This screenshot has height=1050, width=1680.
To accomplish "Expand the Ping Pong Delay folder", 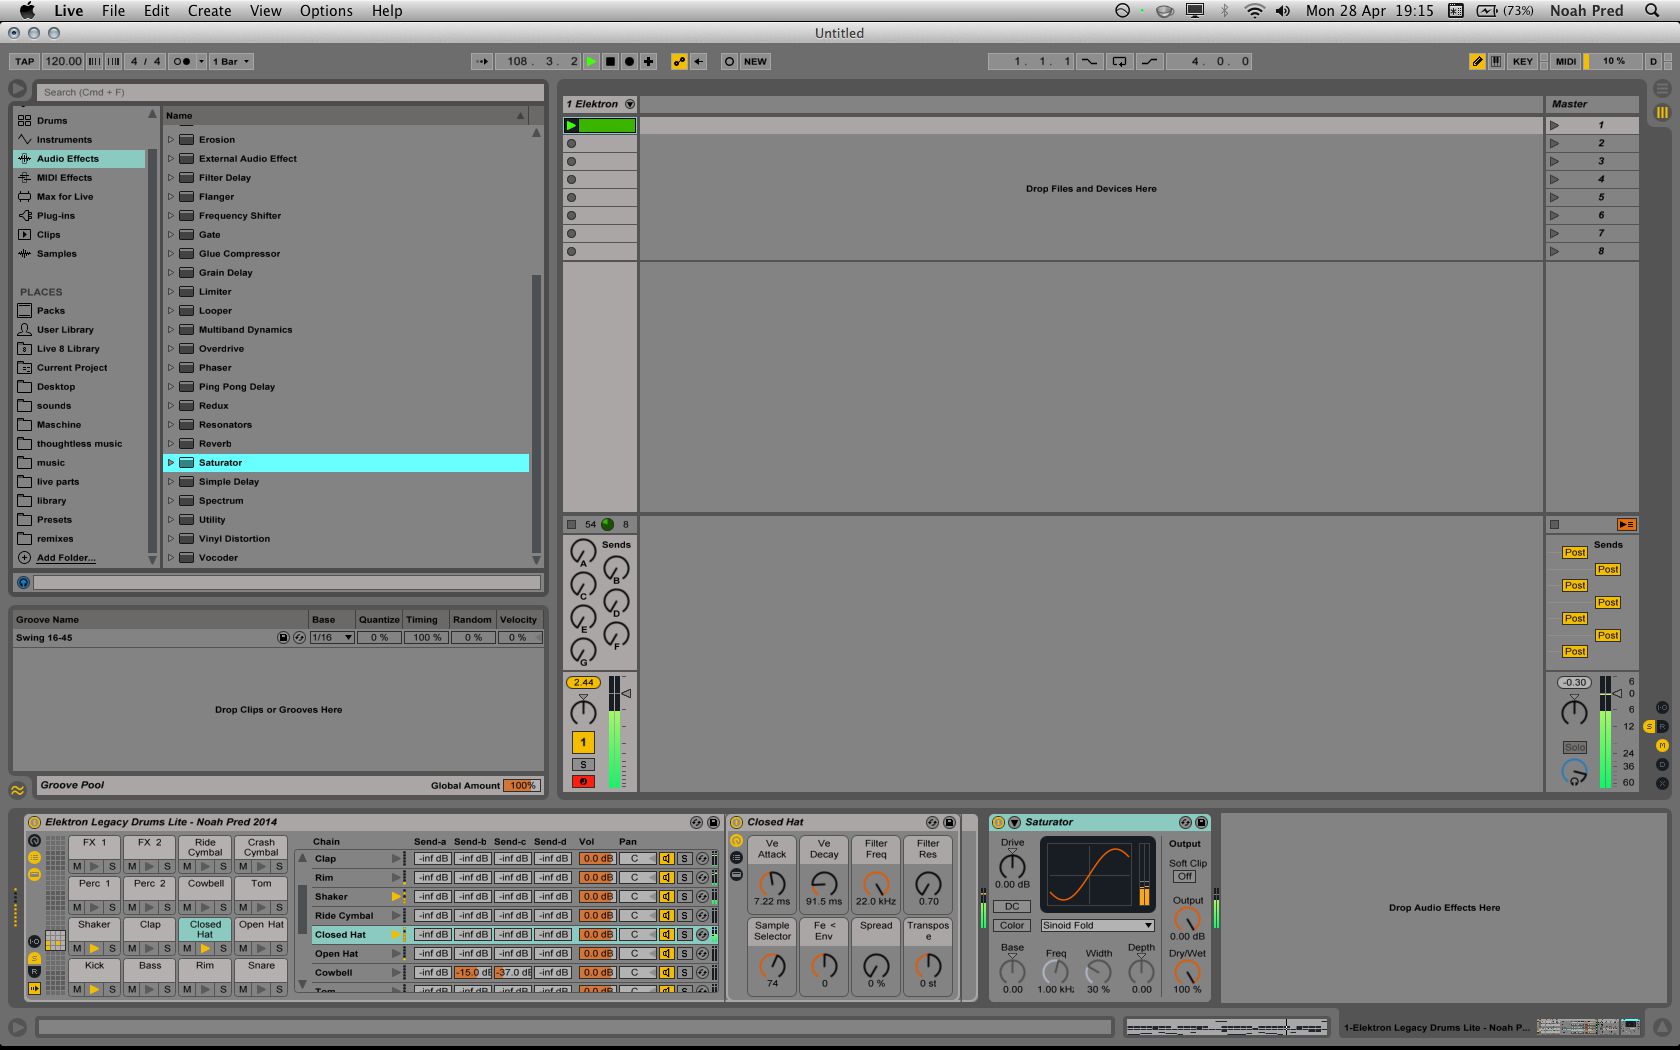I will click(171, 387).
